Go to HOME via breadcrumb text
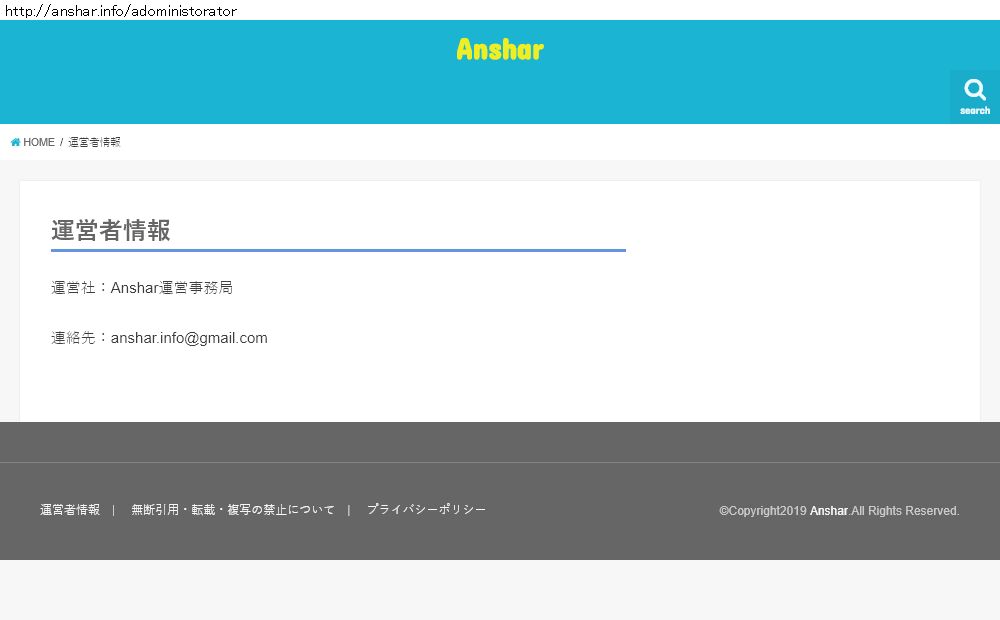Screen dimensions: 1000x620 pos(39,143)
